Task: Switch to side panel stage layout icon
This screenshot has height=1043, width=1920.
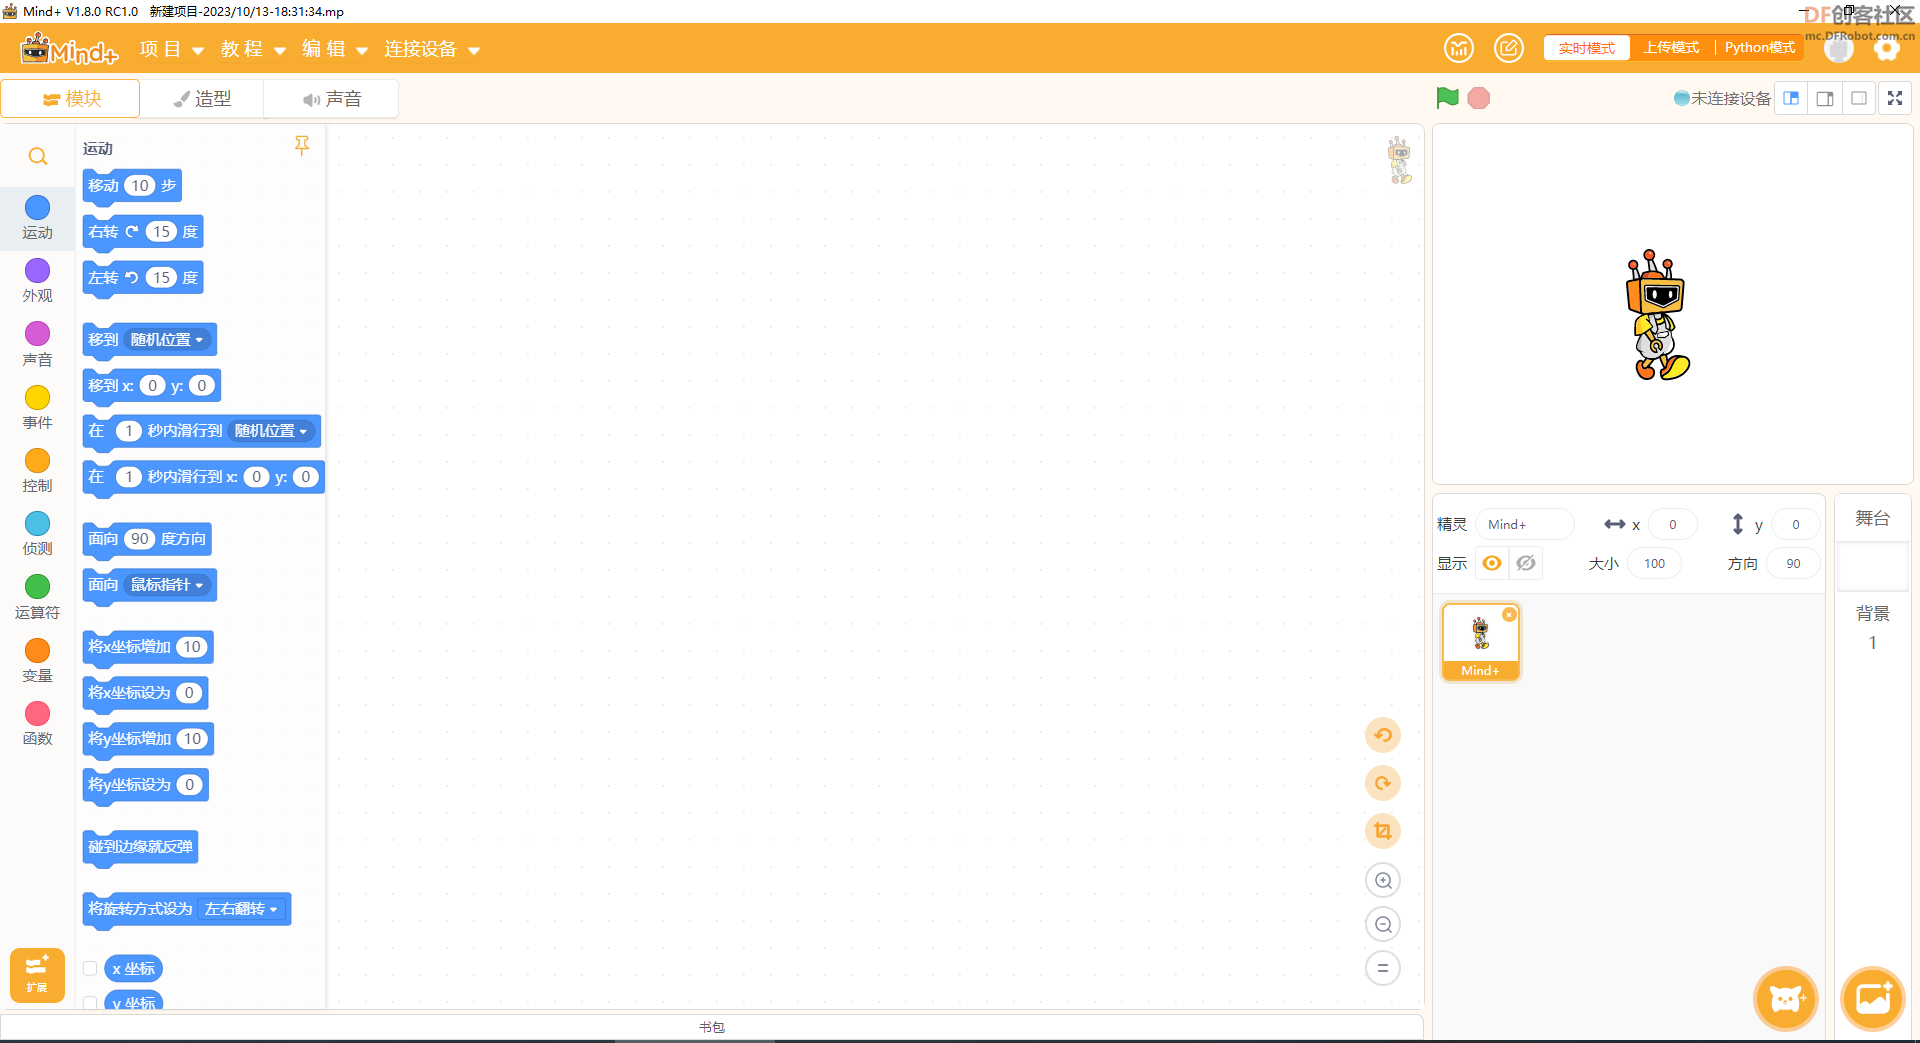Action: pyautogui.click(x=1825, y=98)
